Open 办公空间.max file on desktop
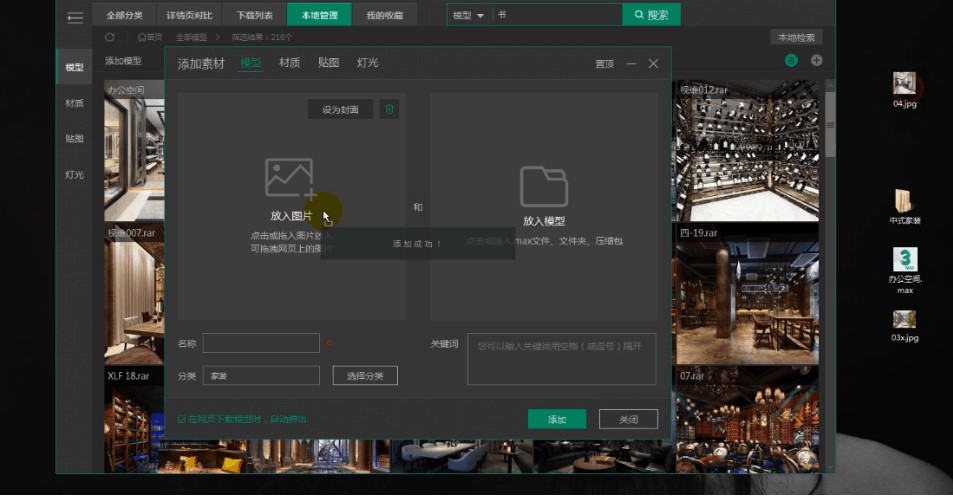The image size is (953, 496). pyautogui.click(x=904, y=263)
